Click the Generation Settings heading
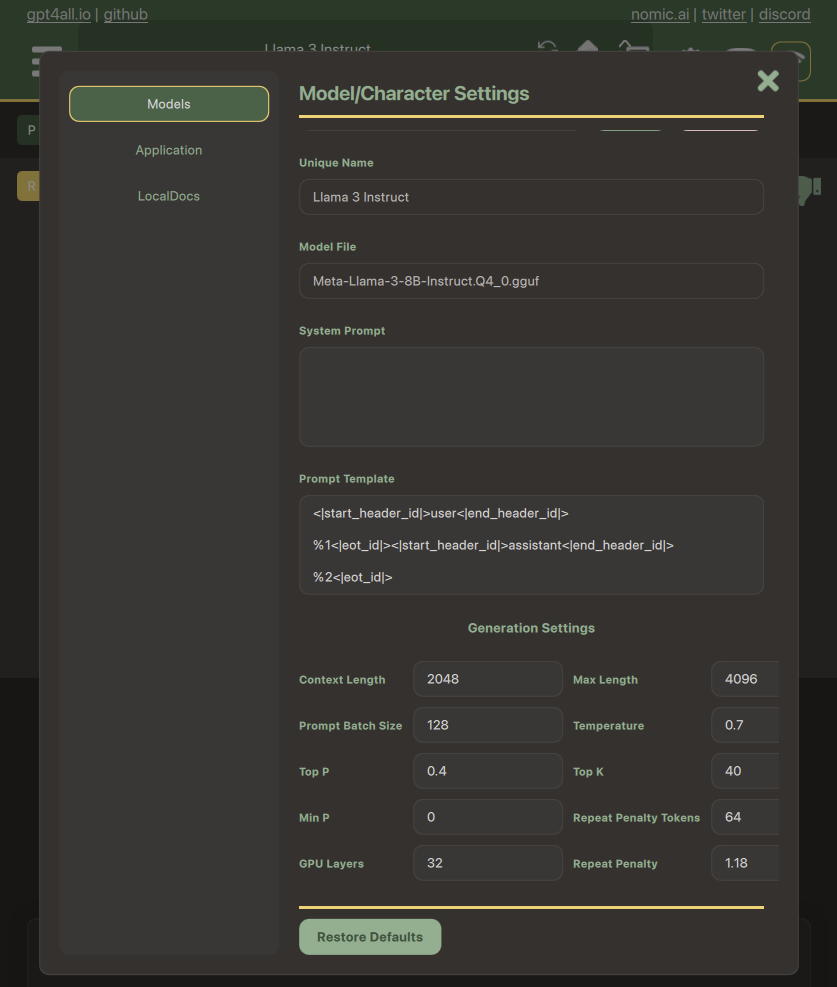This screenshot has width=837, height=987. [x=531, y=628]
